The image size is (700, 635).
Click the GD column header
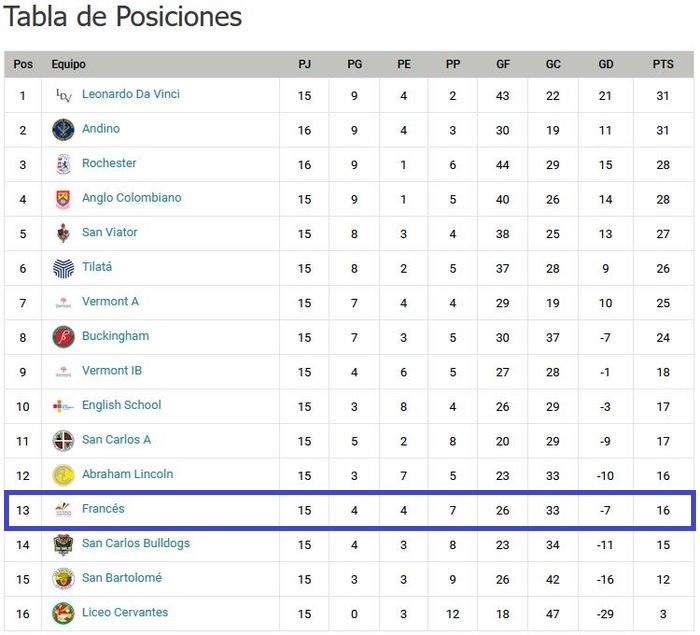606,64
